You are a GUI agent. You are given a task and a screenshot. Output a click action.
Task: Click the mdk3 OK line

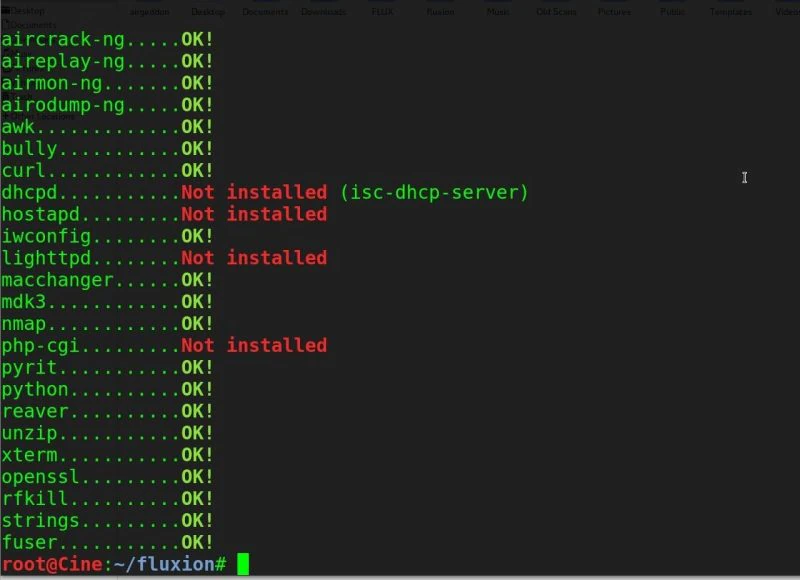(107, 302)
